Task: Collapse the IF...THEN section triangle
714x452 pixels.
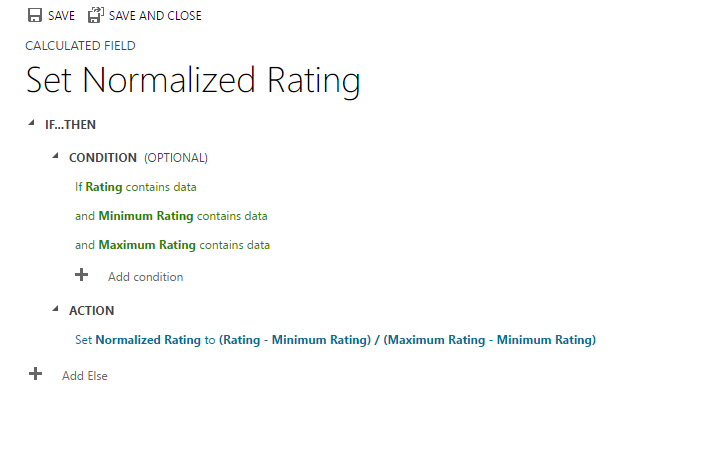Action: click(x=33, y=123)
